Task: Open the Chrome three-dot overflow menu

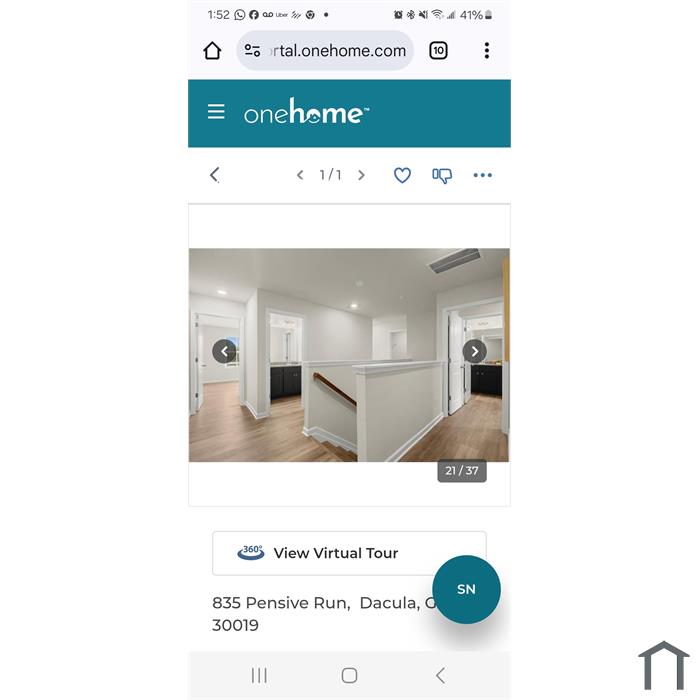Action: pyautogui.click(x=487, y=50)
